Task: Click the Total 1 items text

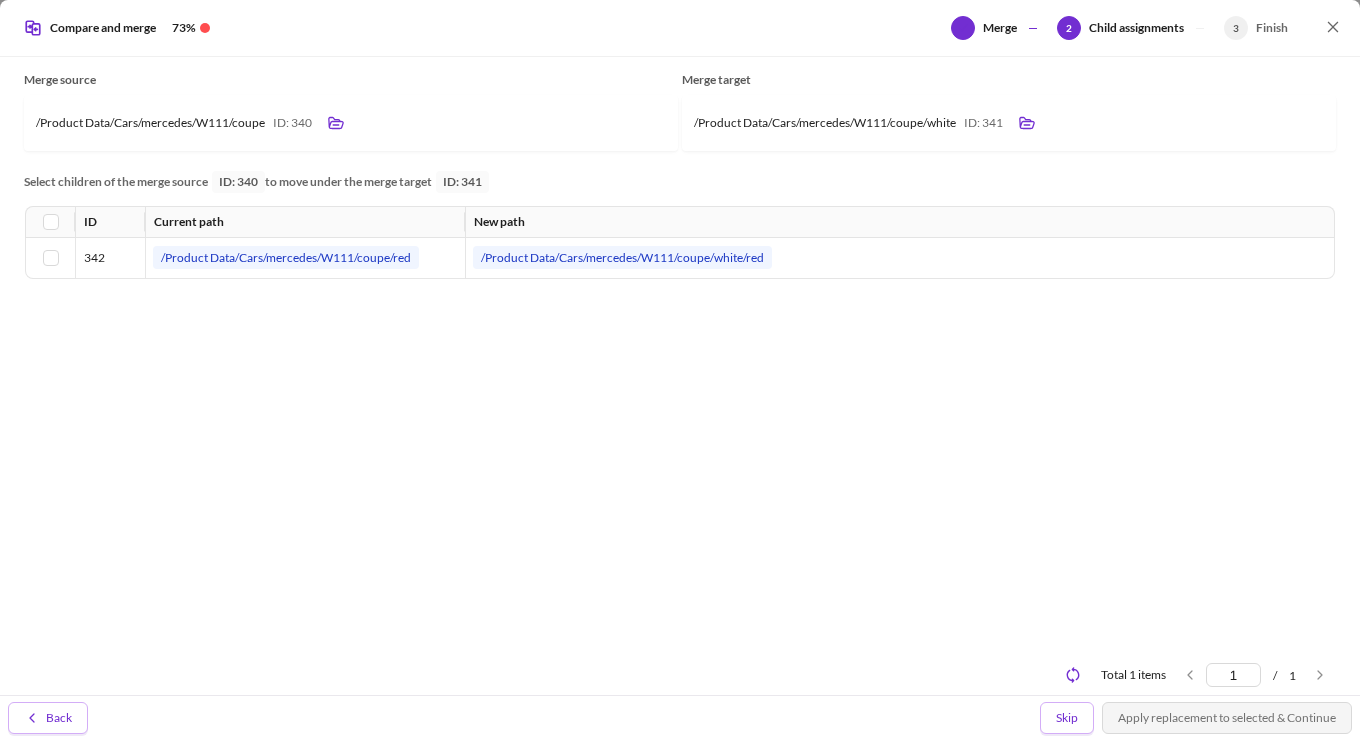Action: 1133,675
